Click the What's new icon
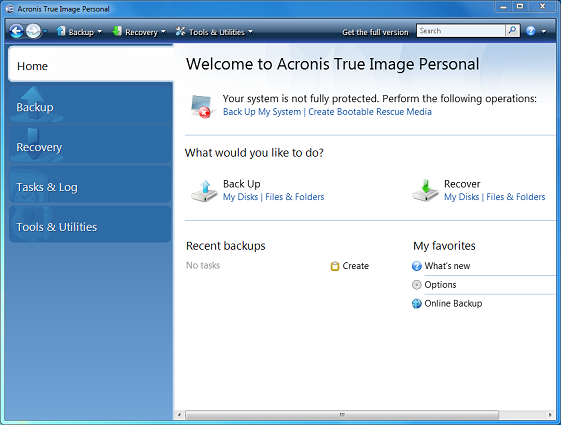Viewport: 561px width, 425px height. click(x=417, y=266)
